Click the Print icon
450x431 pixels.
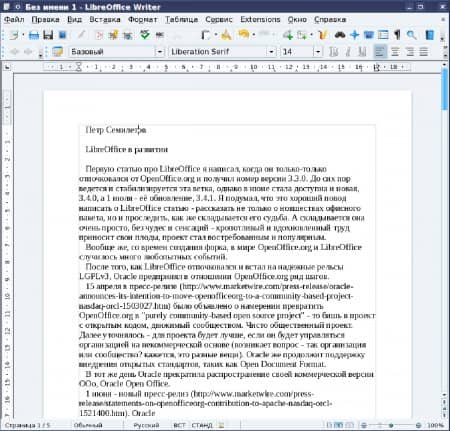tap(113, 35)
